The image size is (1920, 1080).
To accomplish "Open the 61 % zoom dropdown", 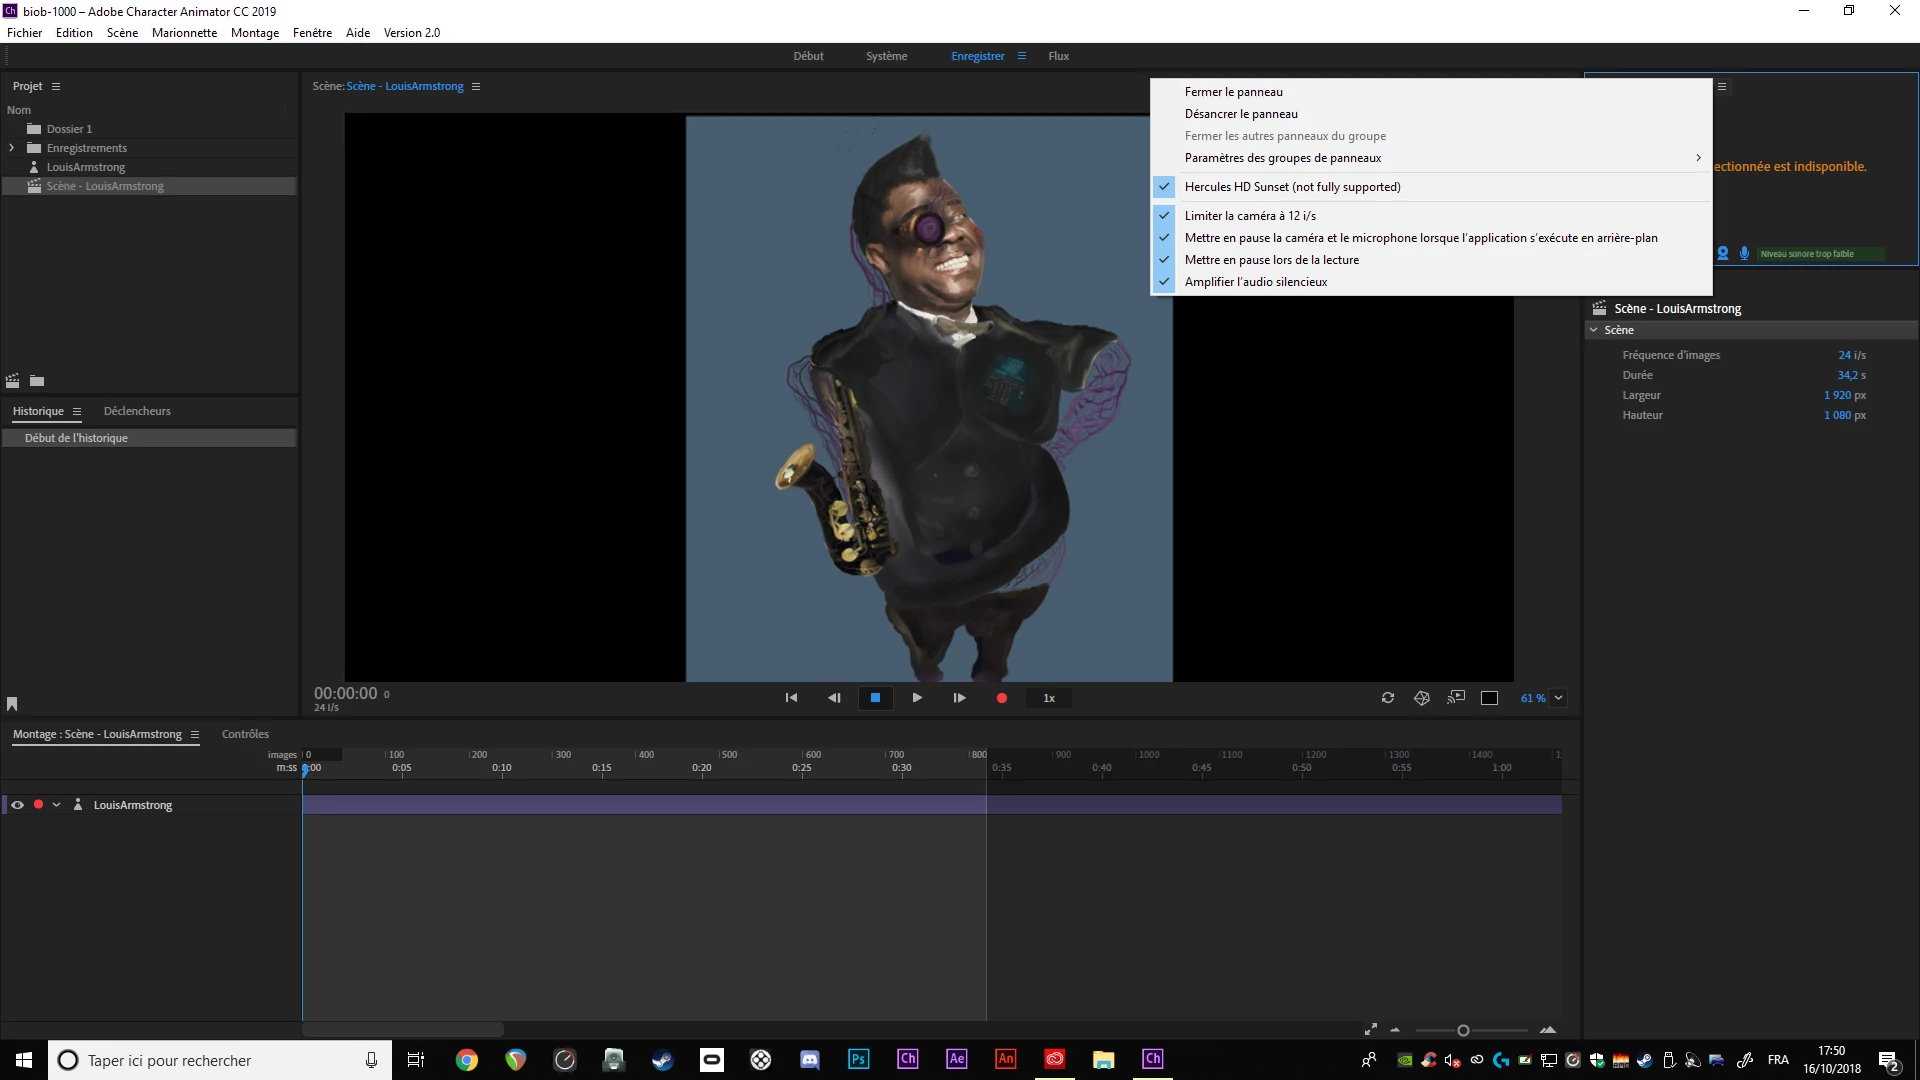I will click(1558, 698).
